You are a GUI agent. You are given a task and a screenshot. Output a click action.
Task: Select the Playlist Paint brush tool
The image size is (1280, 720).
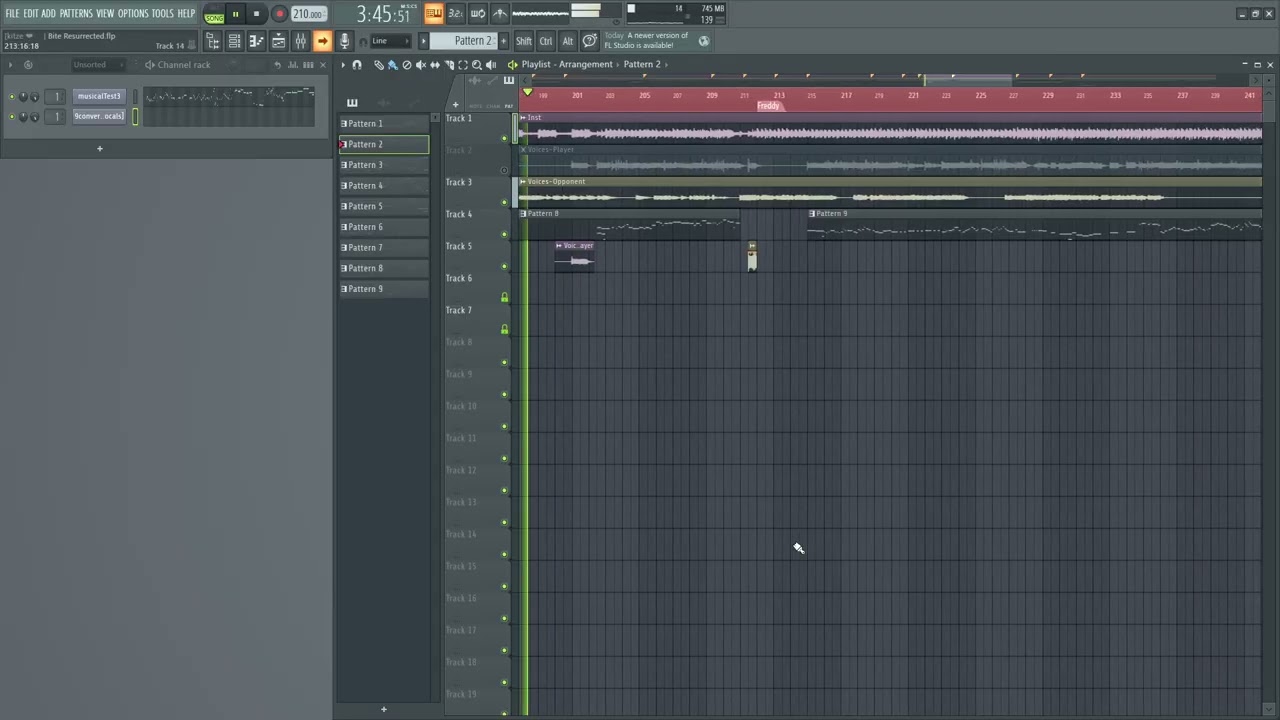coord(393,65)
